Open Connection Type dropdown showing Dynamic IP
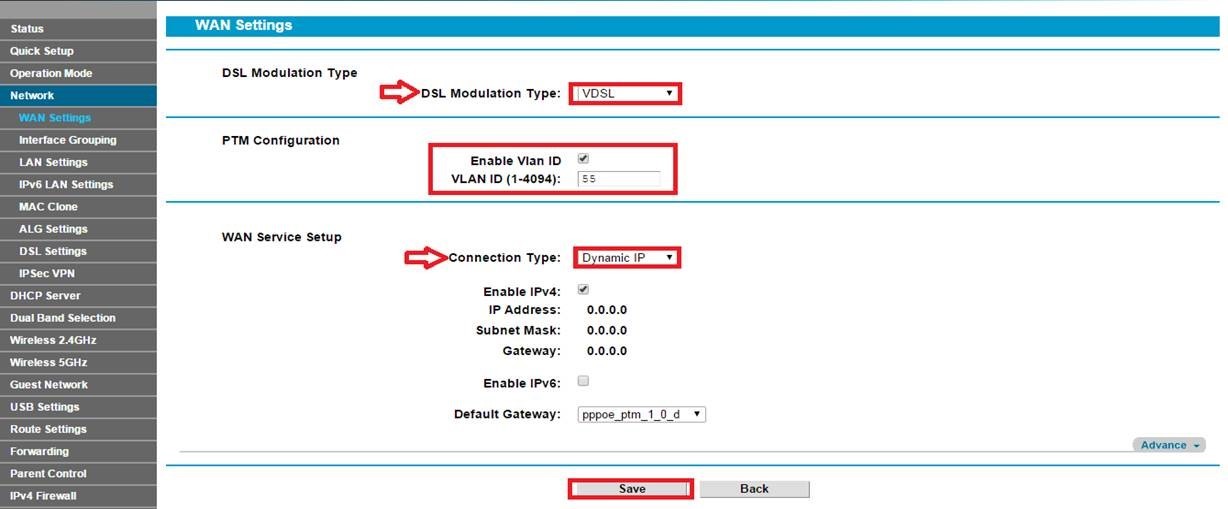Screen dimensions: 1228x509 click(627, 258)
